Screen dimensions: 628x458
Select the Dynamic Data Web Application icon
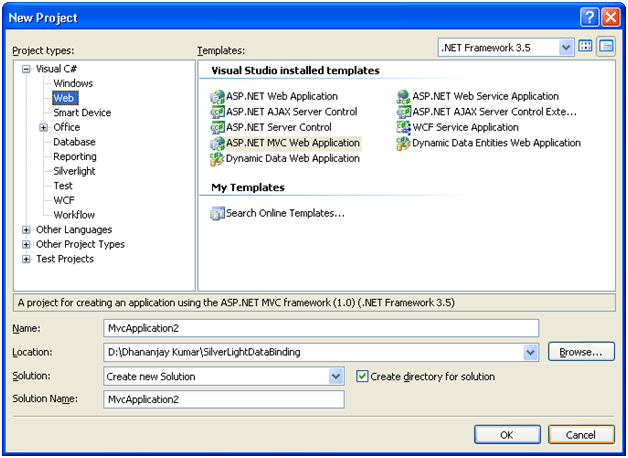[x=217, y=159]
